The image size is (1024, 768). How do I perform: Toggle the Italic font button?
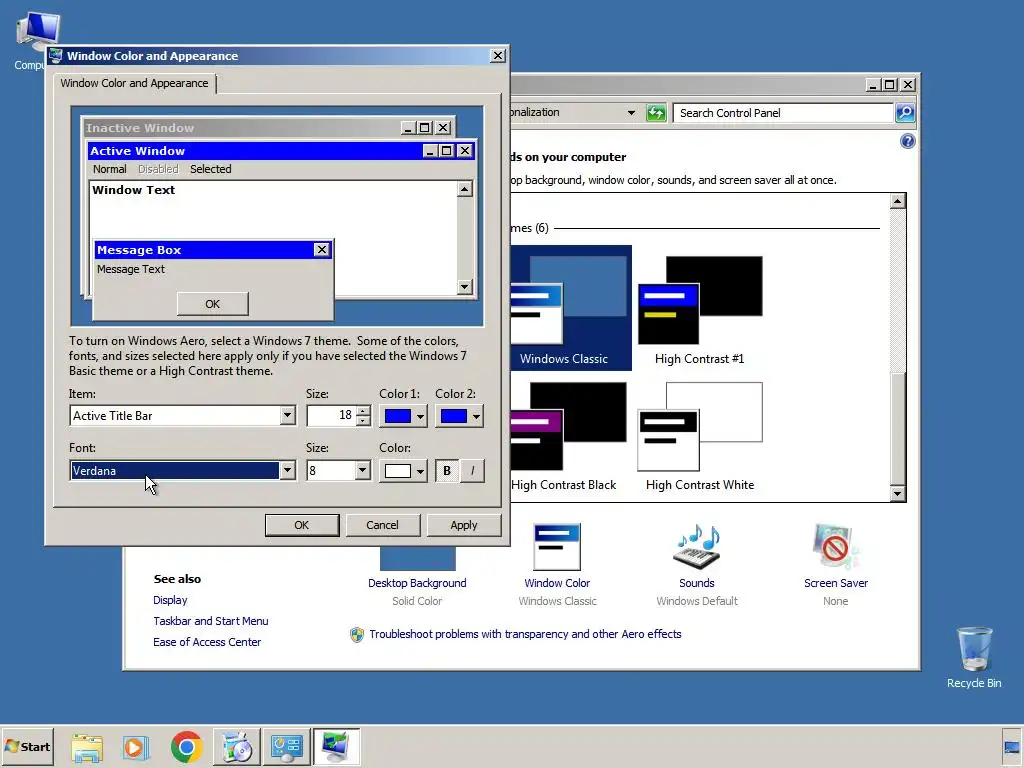point(472,471)
